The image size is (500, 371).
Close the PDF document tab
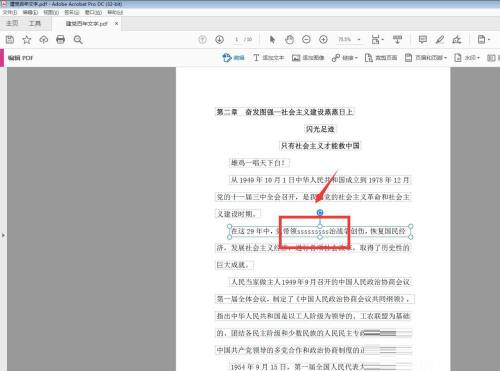pyautogui.click(x=116, y=24)
